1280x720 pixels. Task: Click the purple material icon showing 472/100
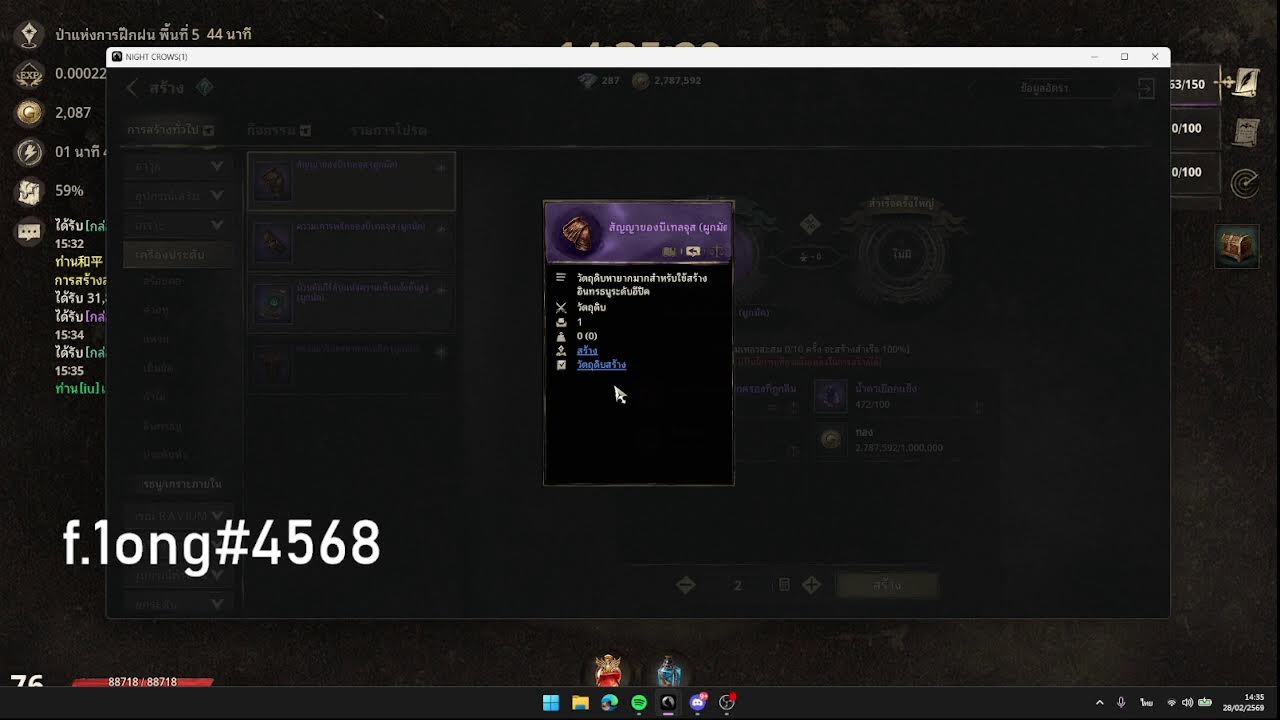click(830, 396)
